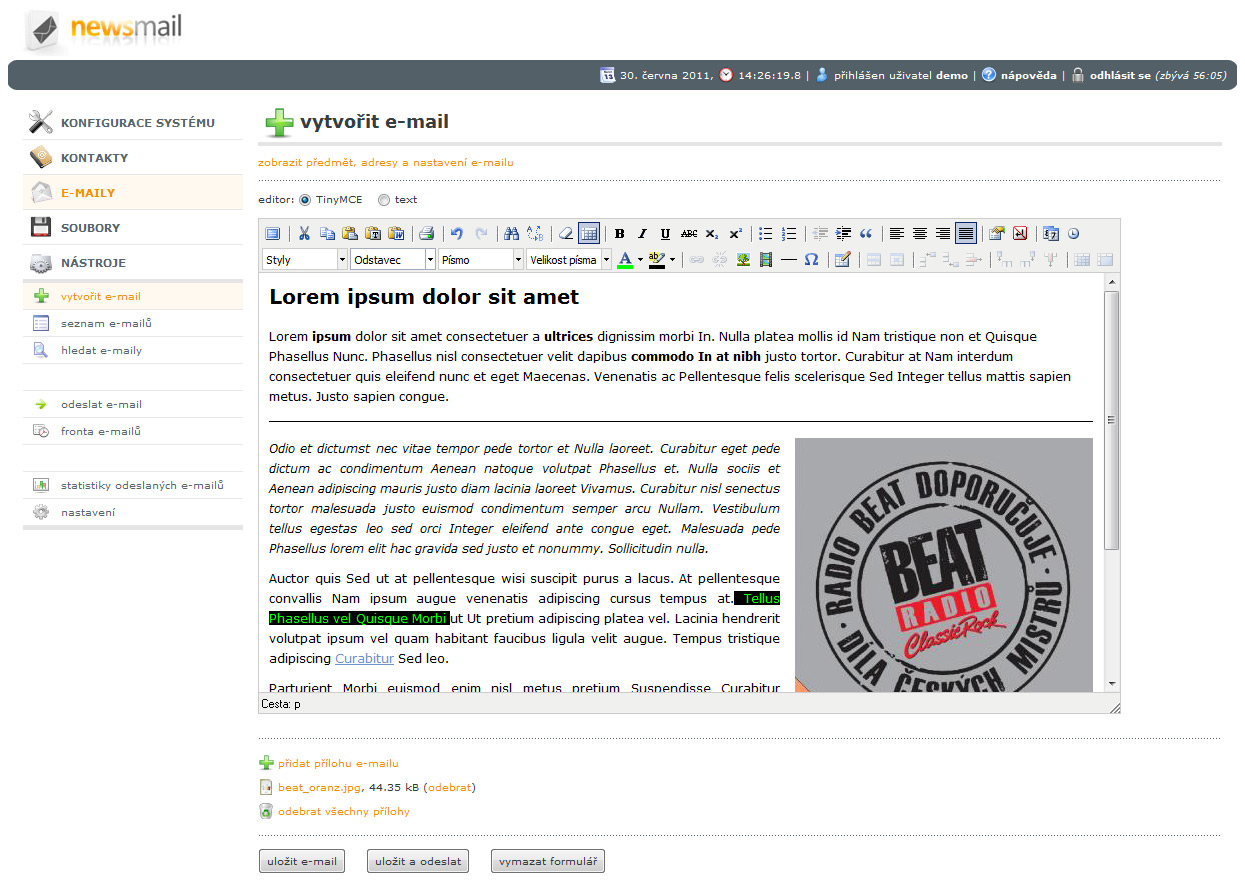This screenshot has width=1245, height=882.
Task: Align text left
Action: 897,234
